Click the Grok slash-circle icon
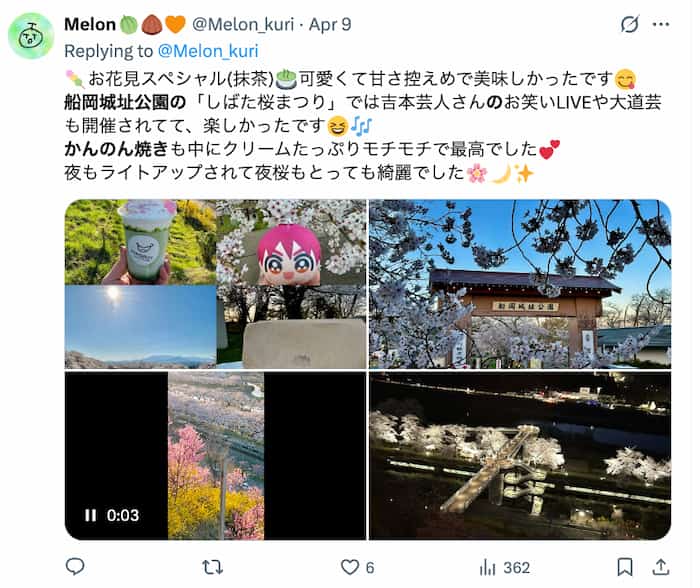This screenshot has height=588, width=700. click(x=629, y=24)
